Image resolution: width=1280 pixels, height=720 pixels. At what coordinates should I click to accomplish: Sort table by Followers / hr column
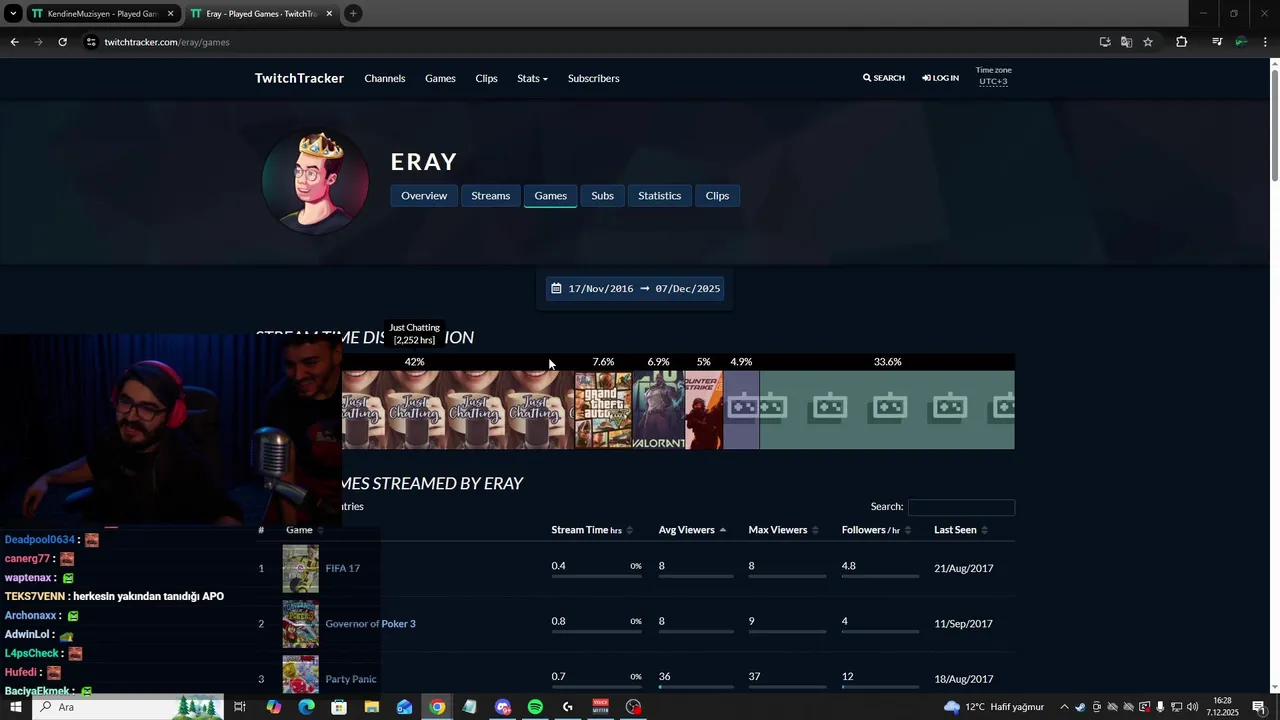click(876, 530)
